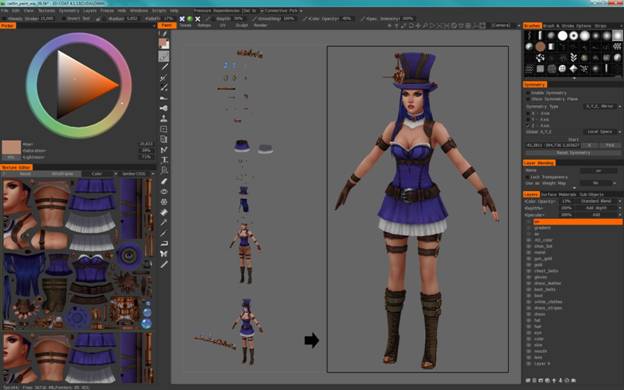Toggle visibility of chest_belts layer
The width and height of the screenshot is (624, 390).
click(x=529, y=271)
